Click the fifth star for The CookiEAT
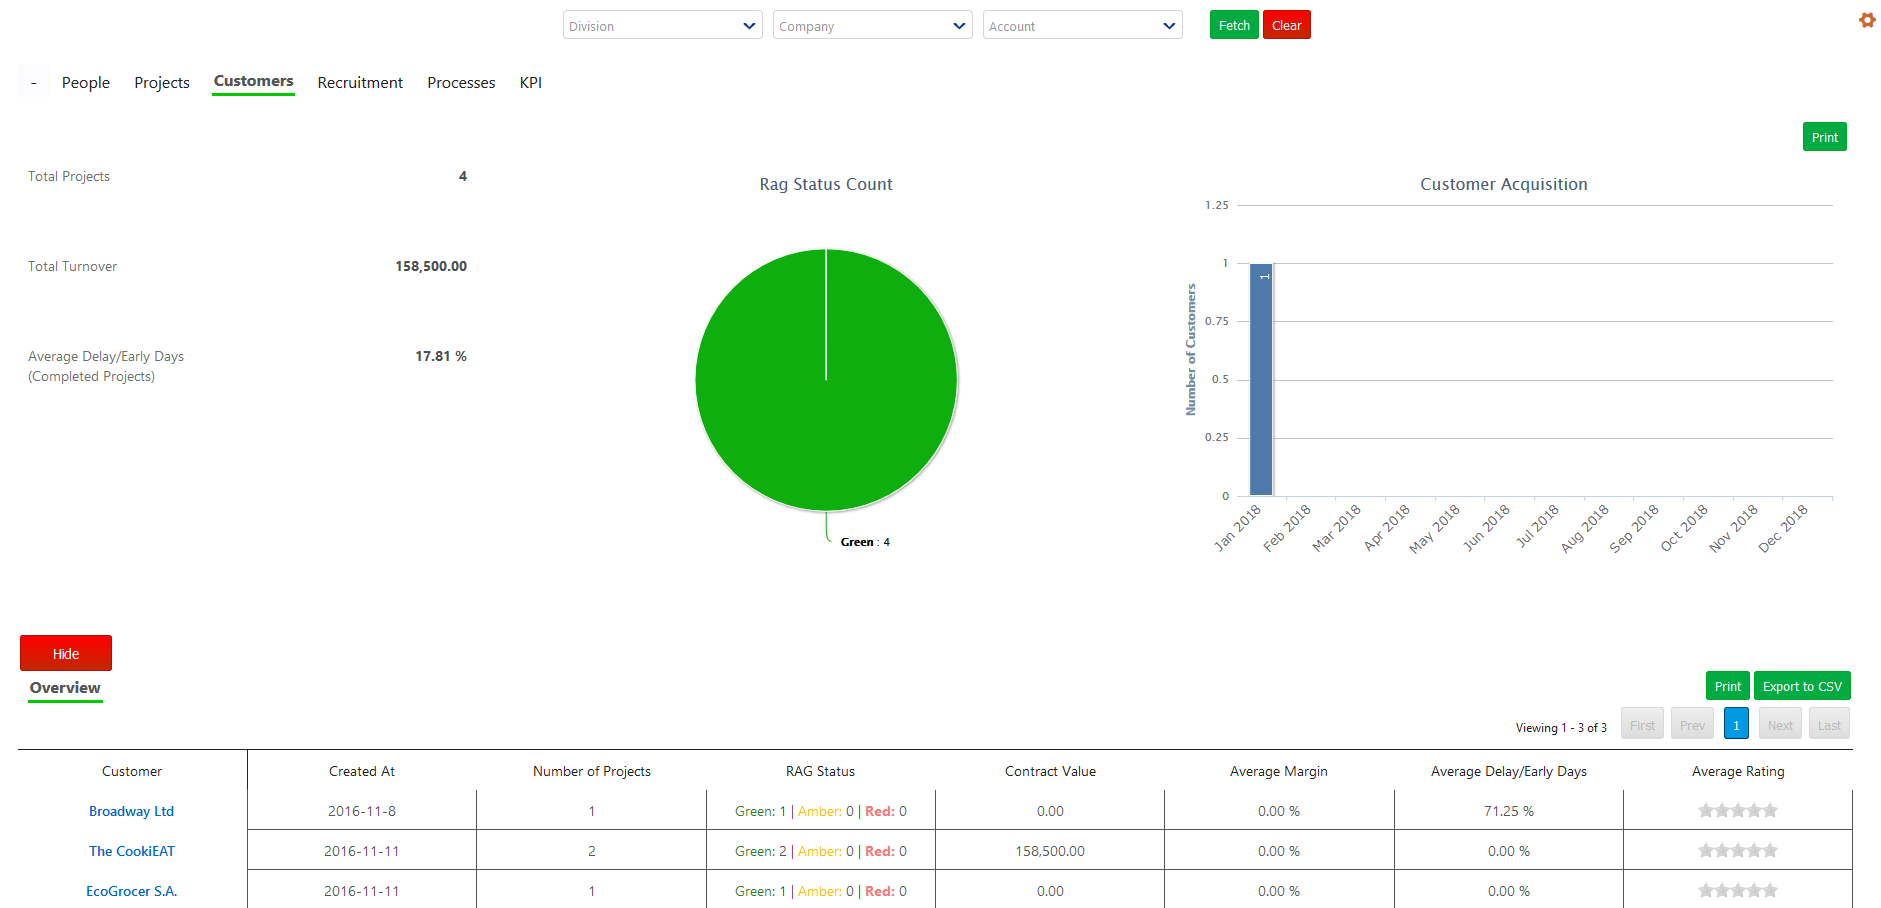The width and height of the screenshot is (1881, 908). [1771, 850]
